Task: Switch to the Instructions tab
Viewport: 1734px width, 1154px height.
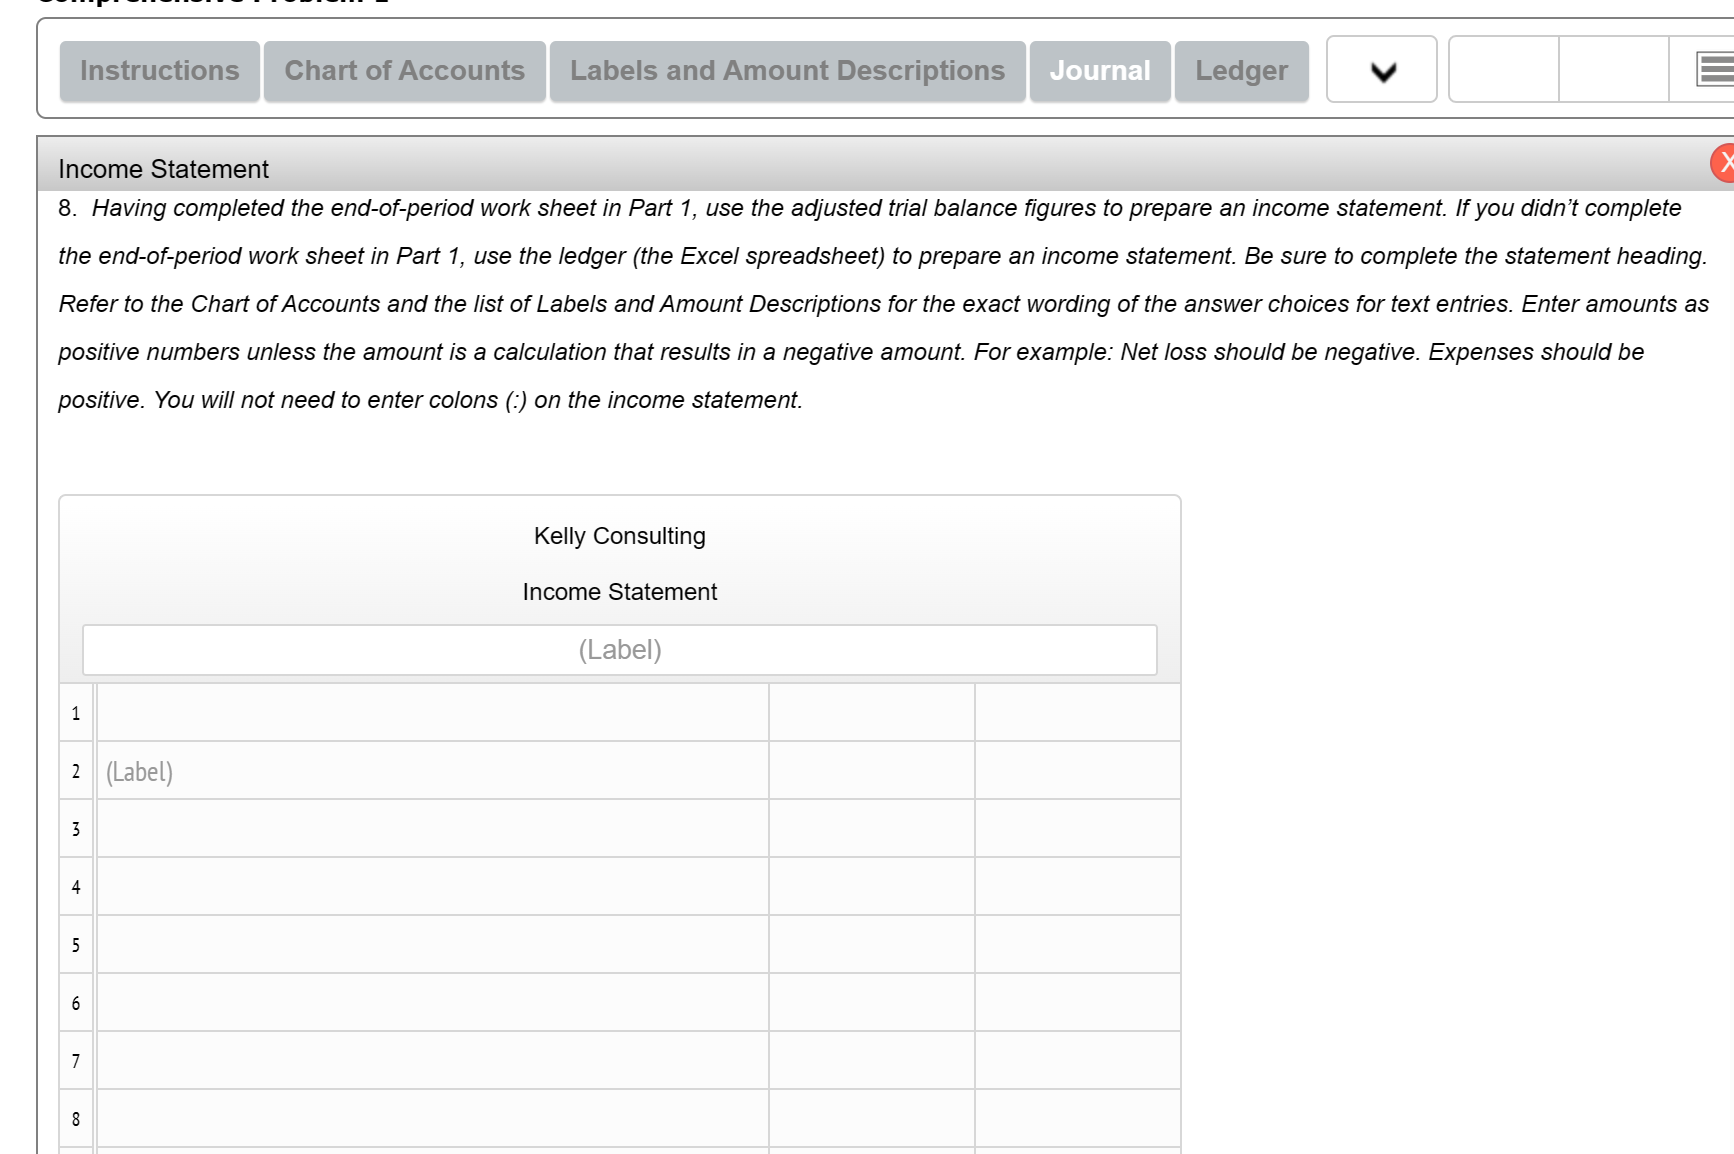Action: click(158, 70)
